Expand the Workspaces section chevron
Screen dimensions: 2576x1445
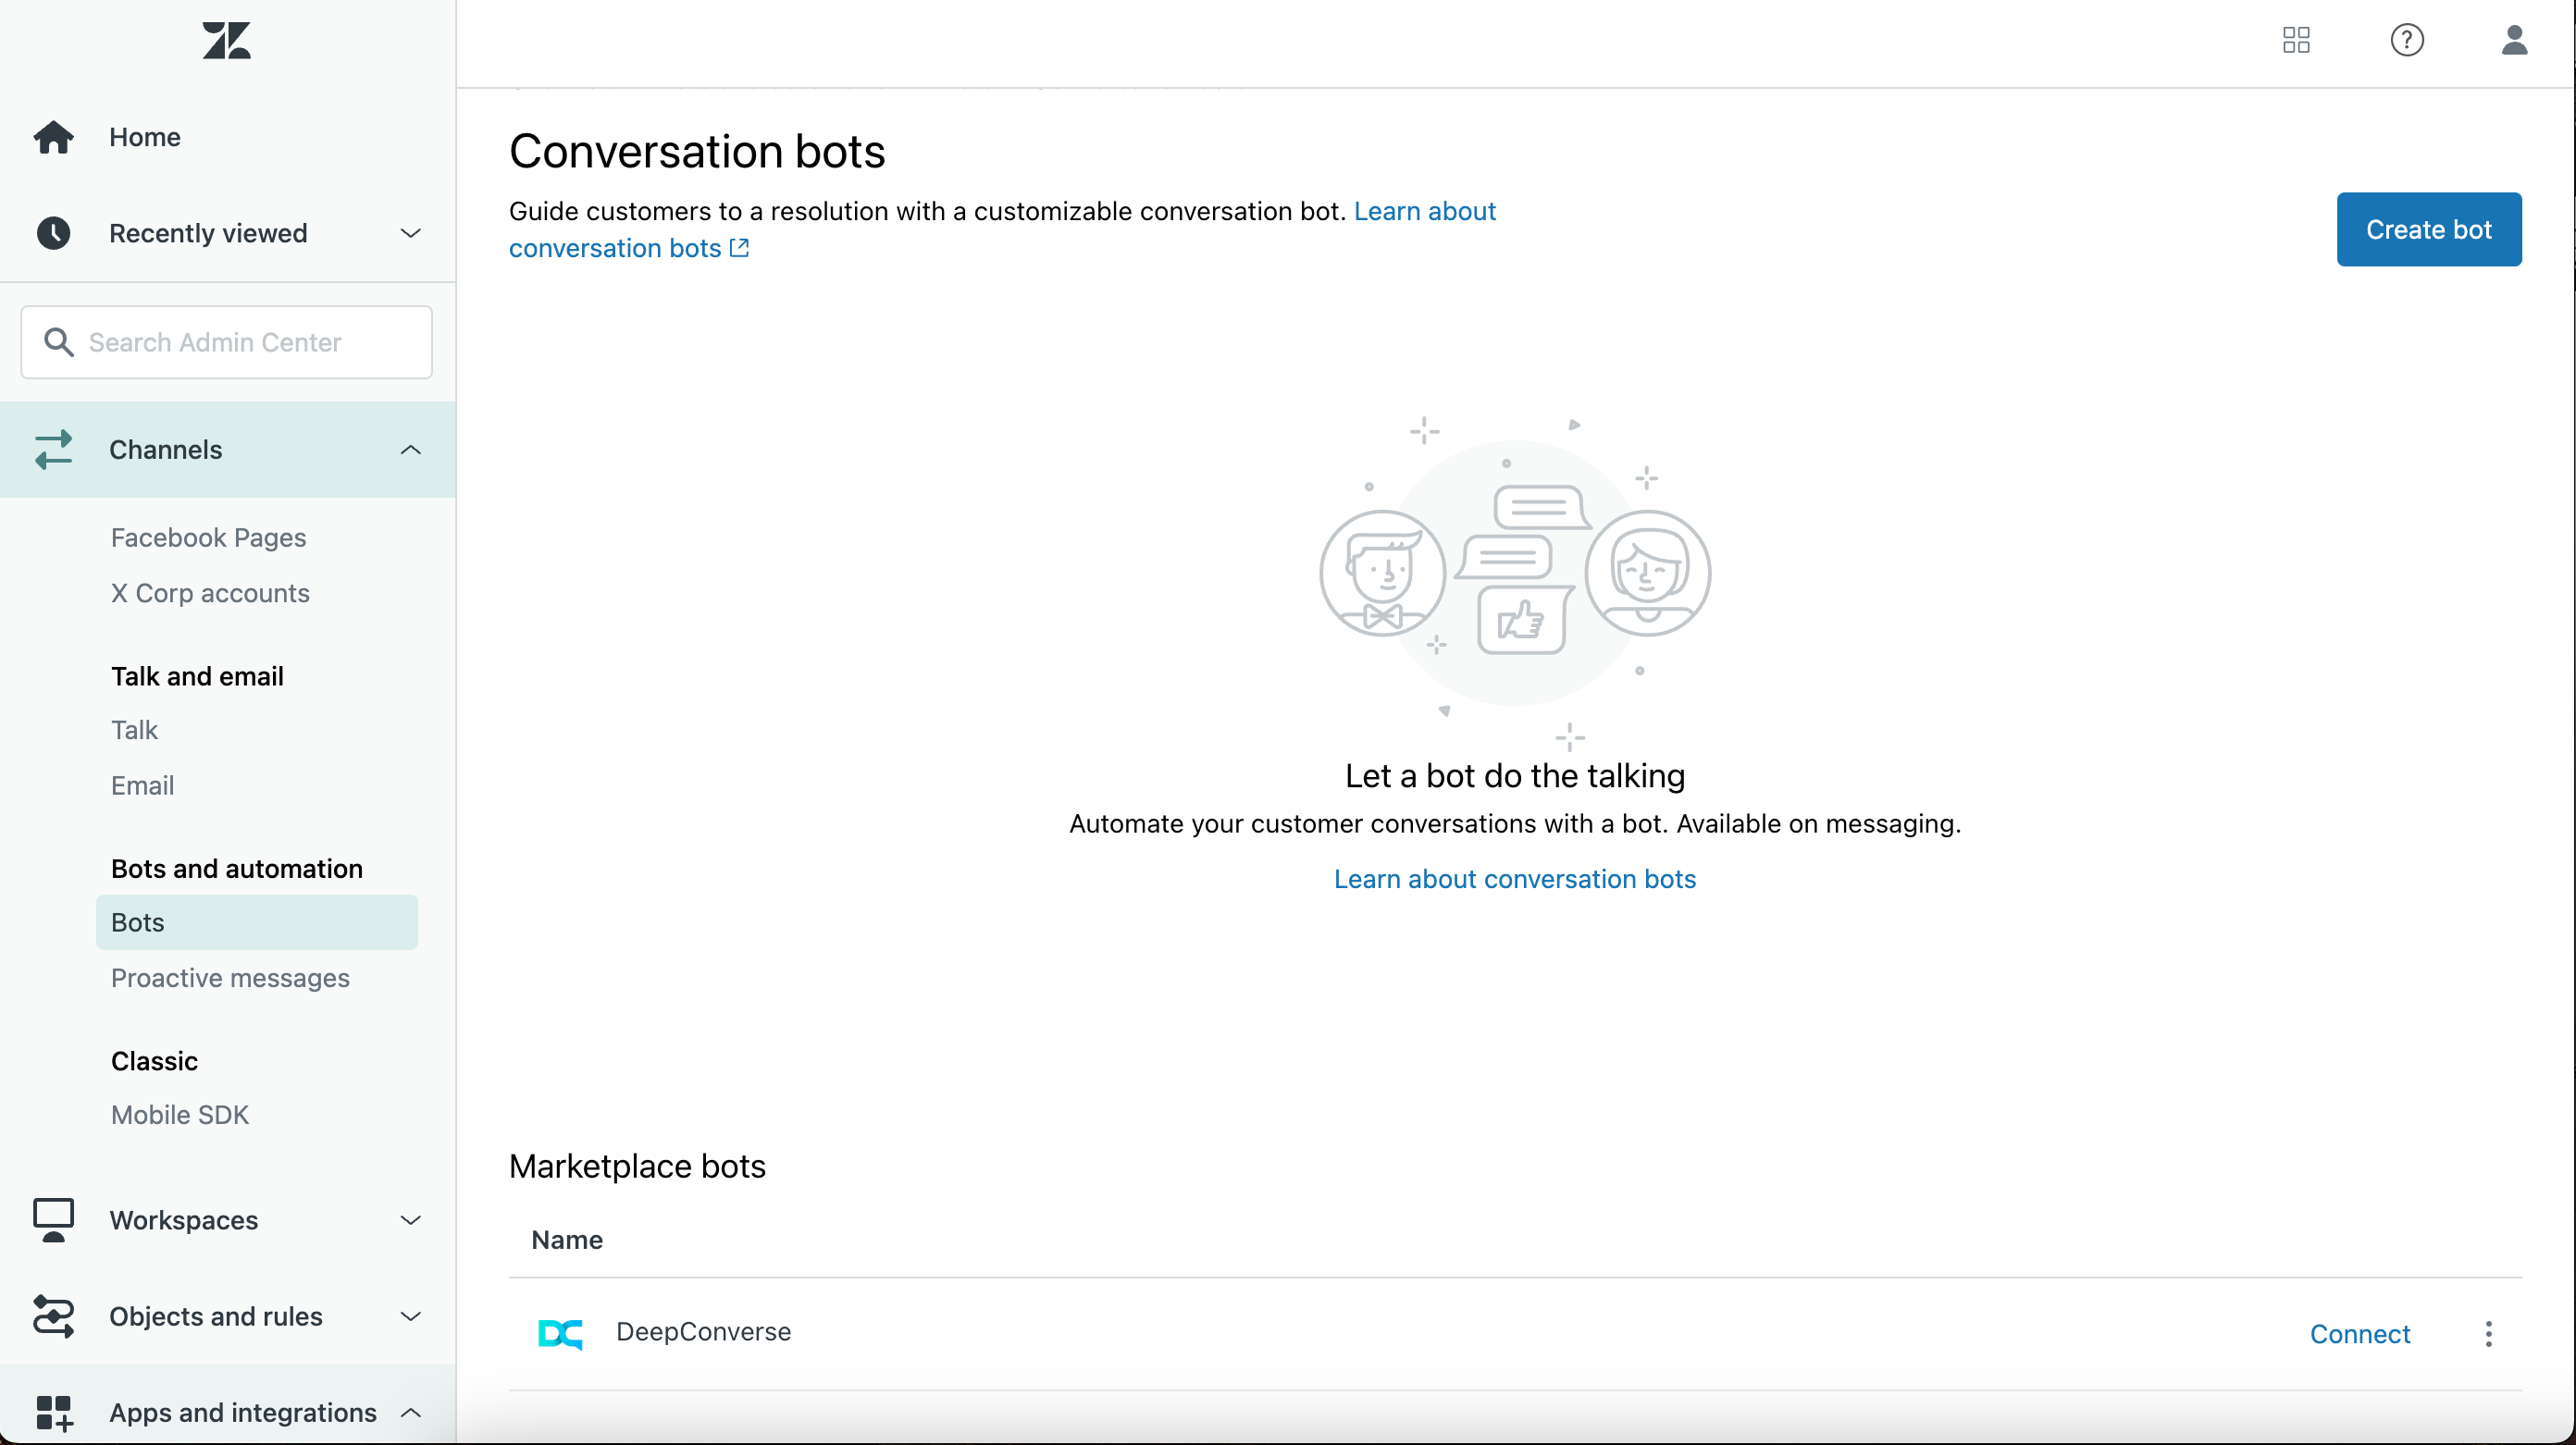(410, 1220)
